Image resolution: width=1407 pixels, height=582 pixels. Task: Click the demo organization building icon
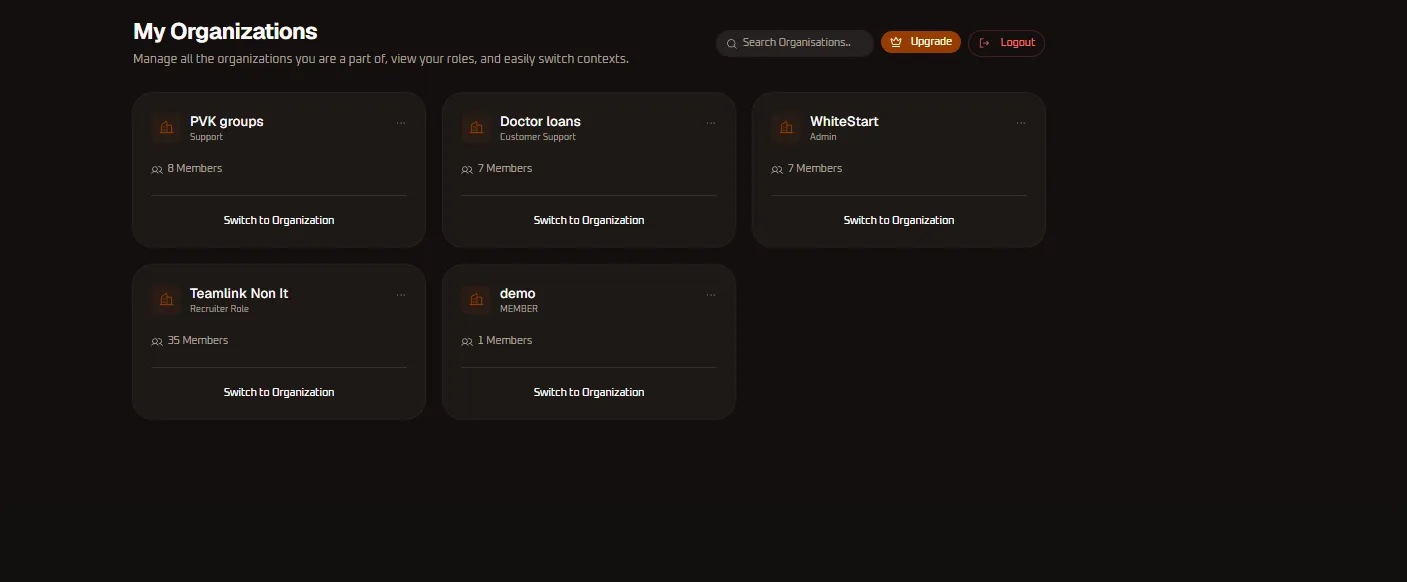click(x=476, y=300)
